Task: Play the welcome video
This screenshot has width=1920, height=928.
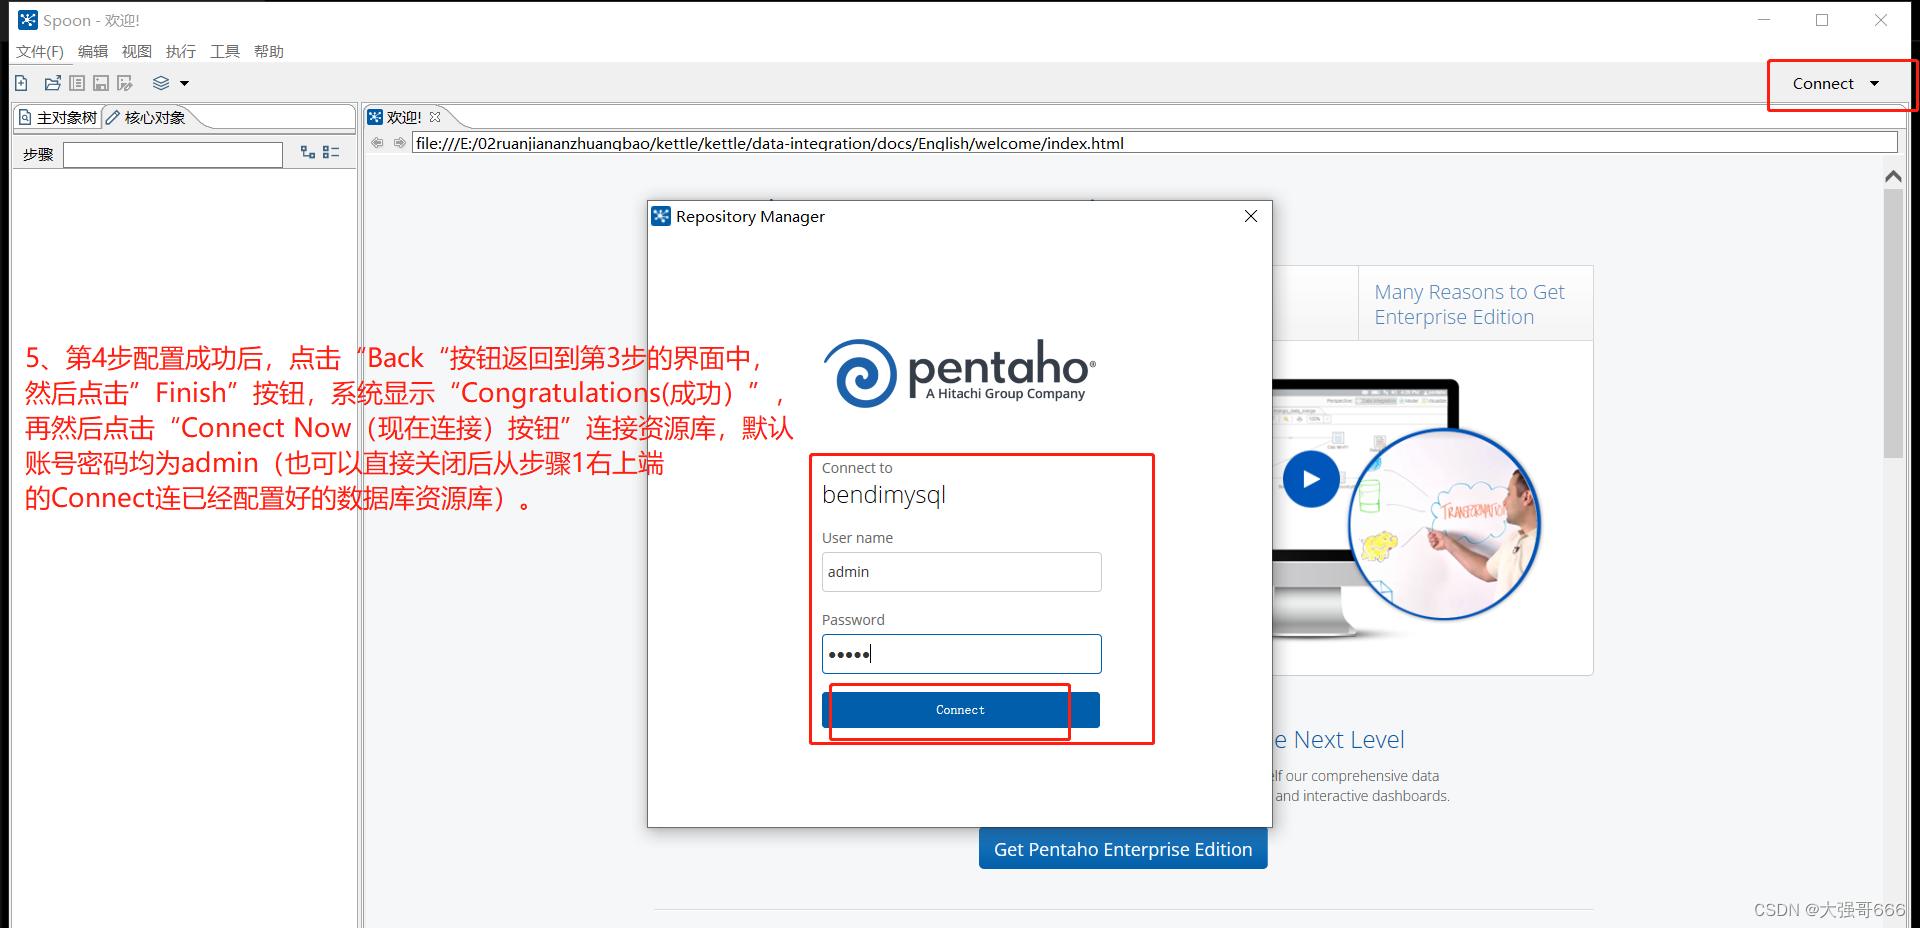Action: pyautogui.click(x=1311, y=479)
